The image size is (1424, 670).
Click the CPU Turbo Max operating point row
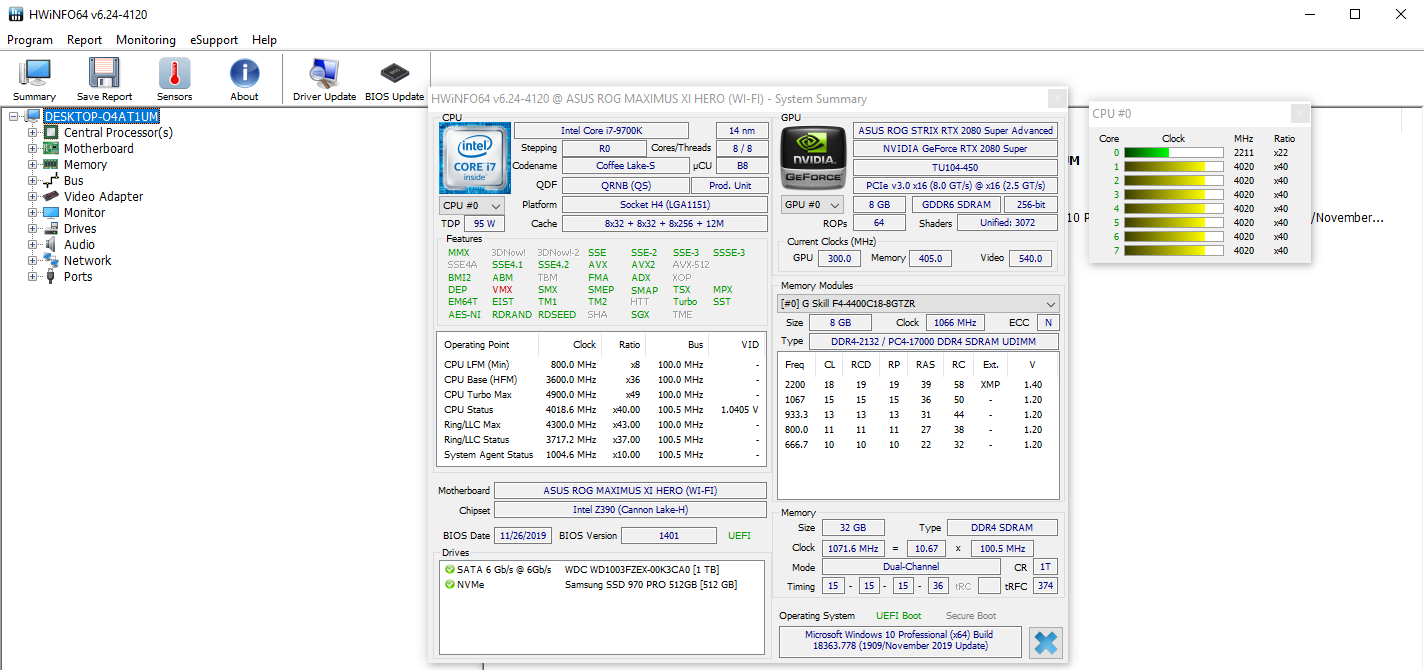(x=601, y=395)
